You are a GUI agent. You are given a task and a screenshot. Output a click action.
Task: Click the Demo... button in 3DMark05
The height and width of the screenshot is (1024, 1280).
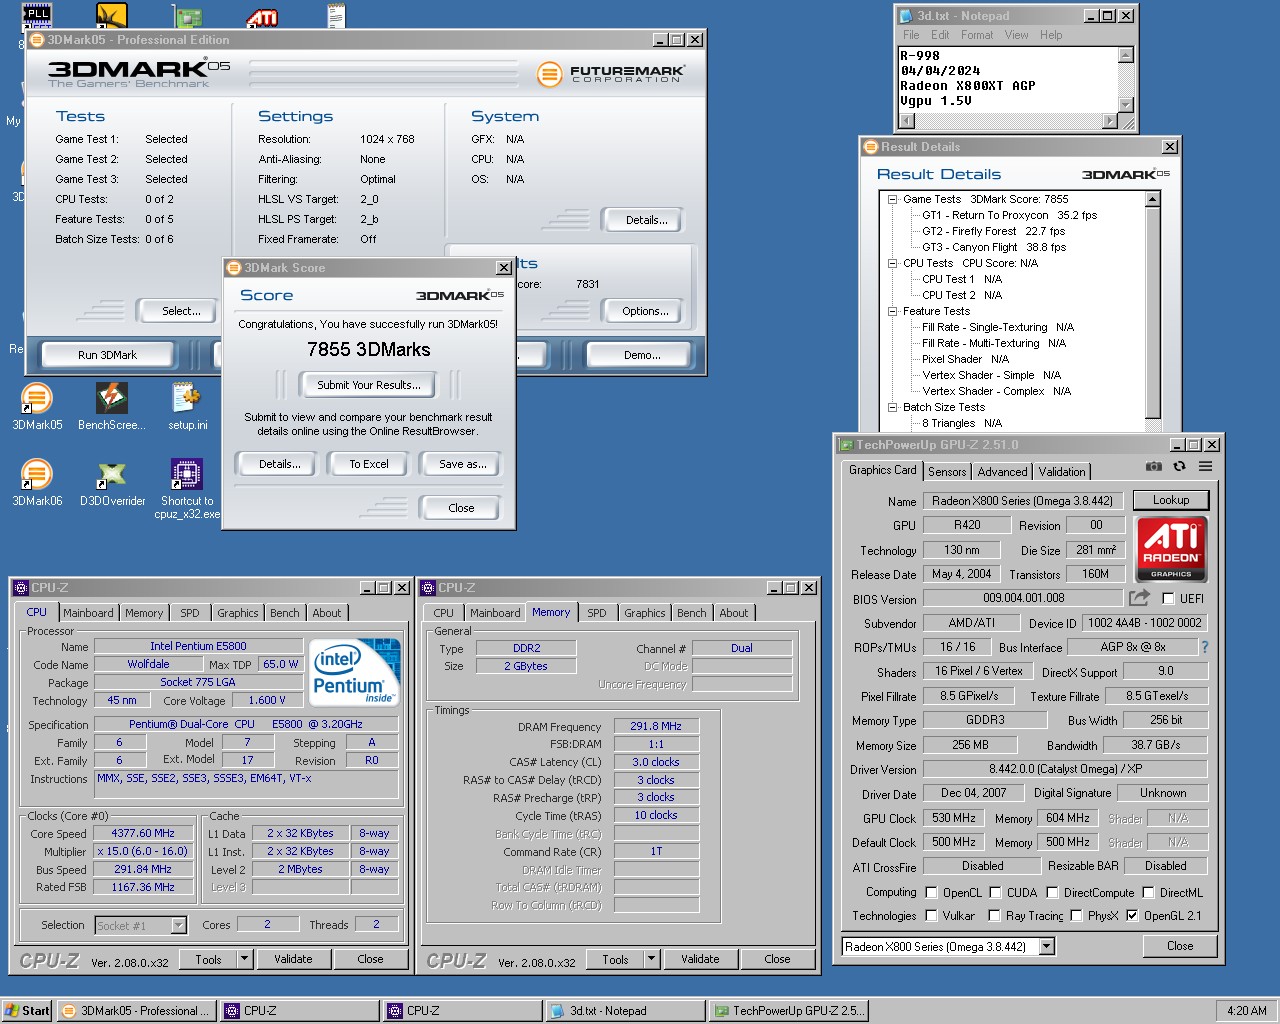642,355
